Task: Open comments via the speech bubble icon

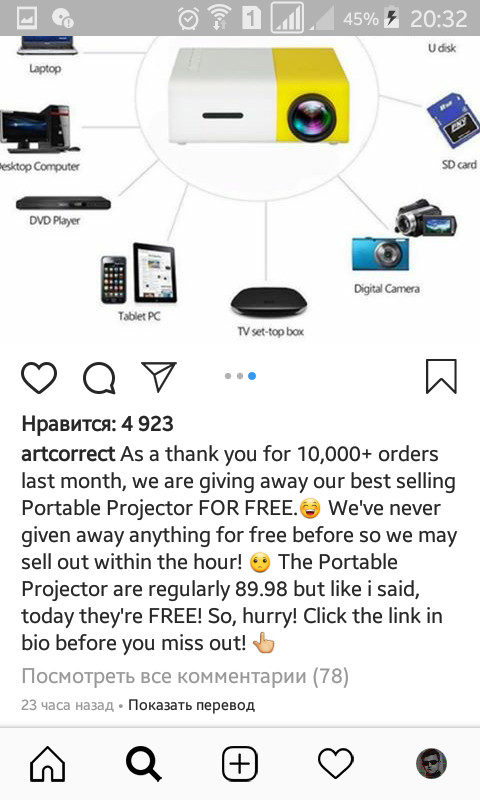Action: (x=99, y=377)
